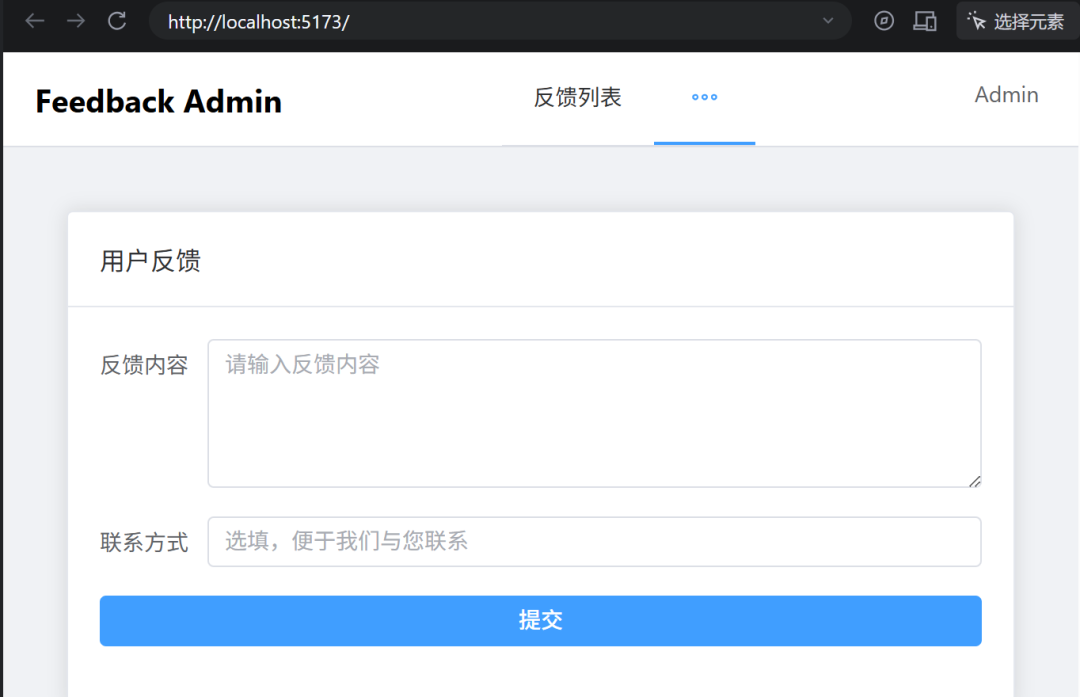
Task: Go forward using the browser forward arrow
Action: [76, 21]
